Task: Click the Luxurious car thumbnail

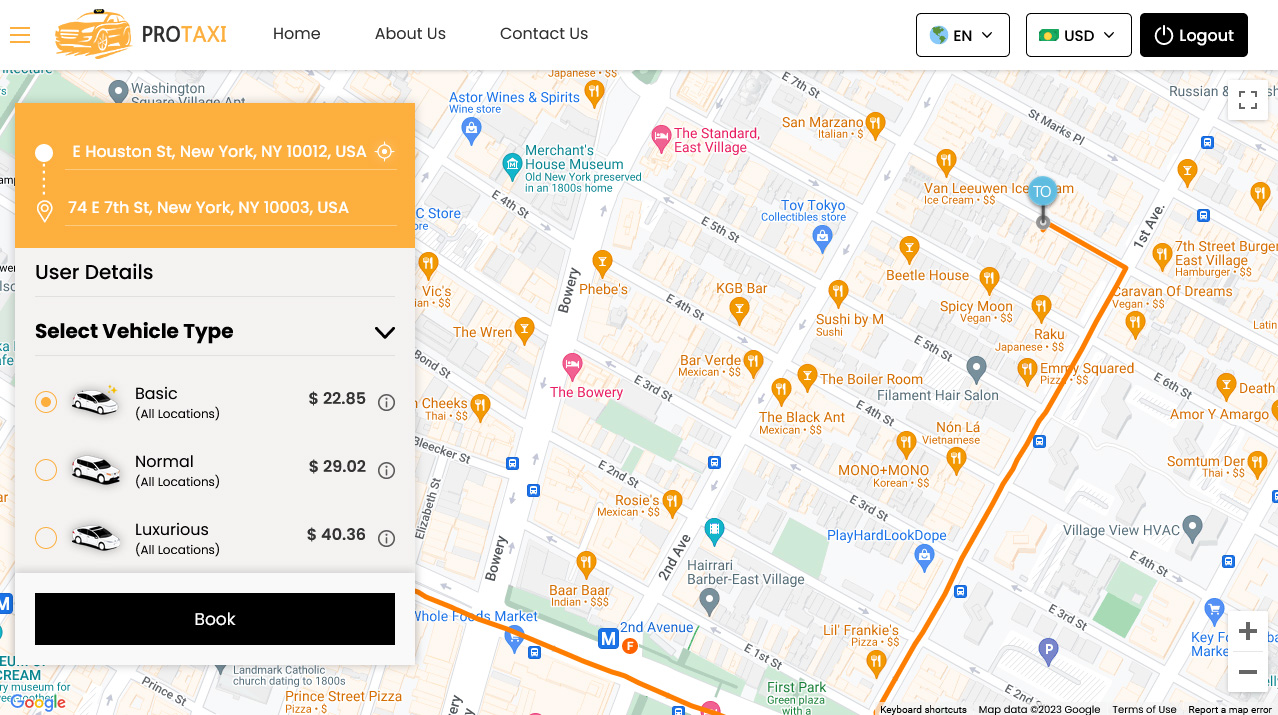Action: [95, 537]
